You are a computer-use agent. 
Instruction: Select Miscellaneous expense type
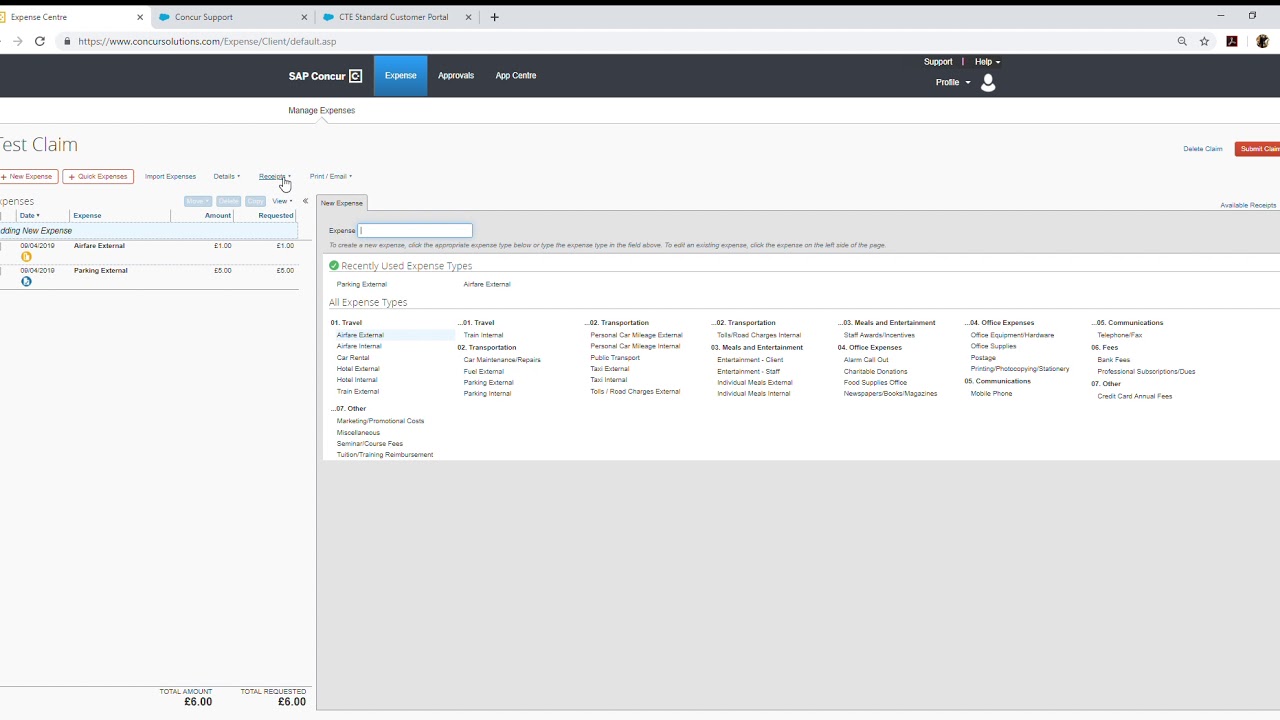pyautogui.click(x=358, y=433)
